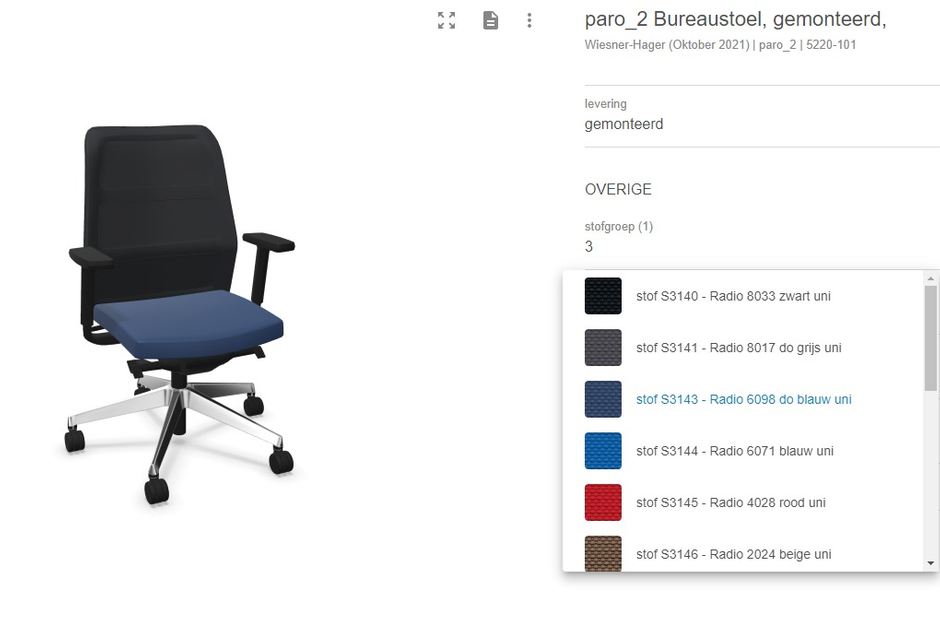Open the three-dot more options menu

pyautogui.click(x=529, y=20)
